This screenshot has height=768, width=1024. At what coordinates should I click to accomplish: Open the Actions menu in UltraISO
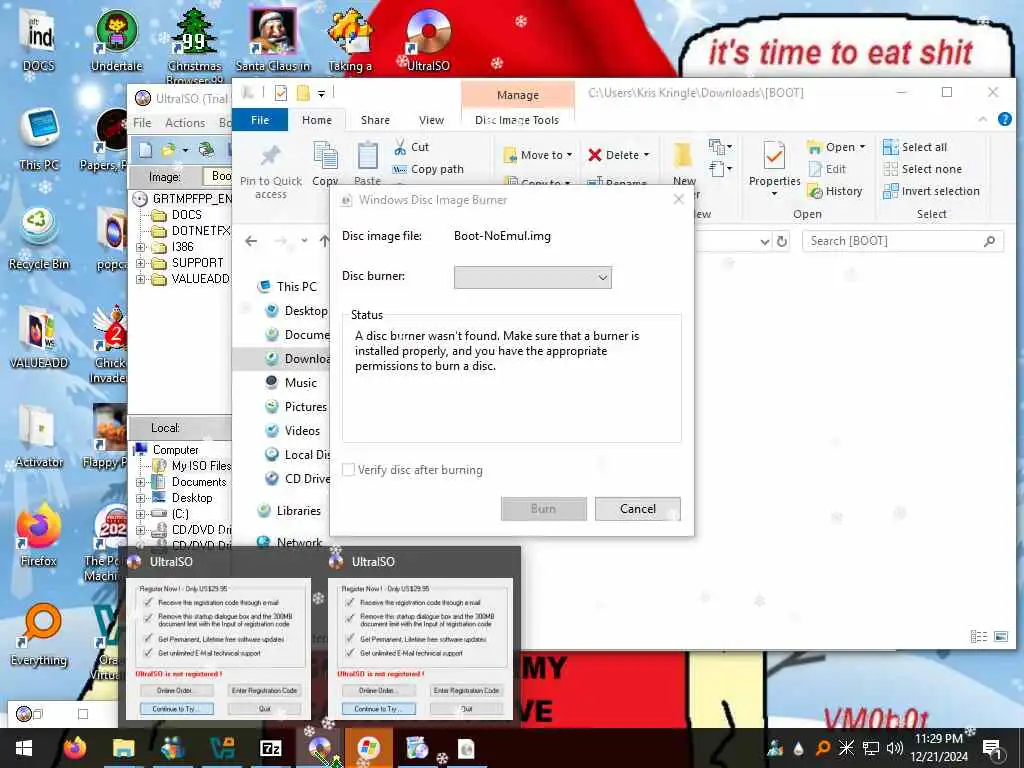point(185,123)
